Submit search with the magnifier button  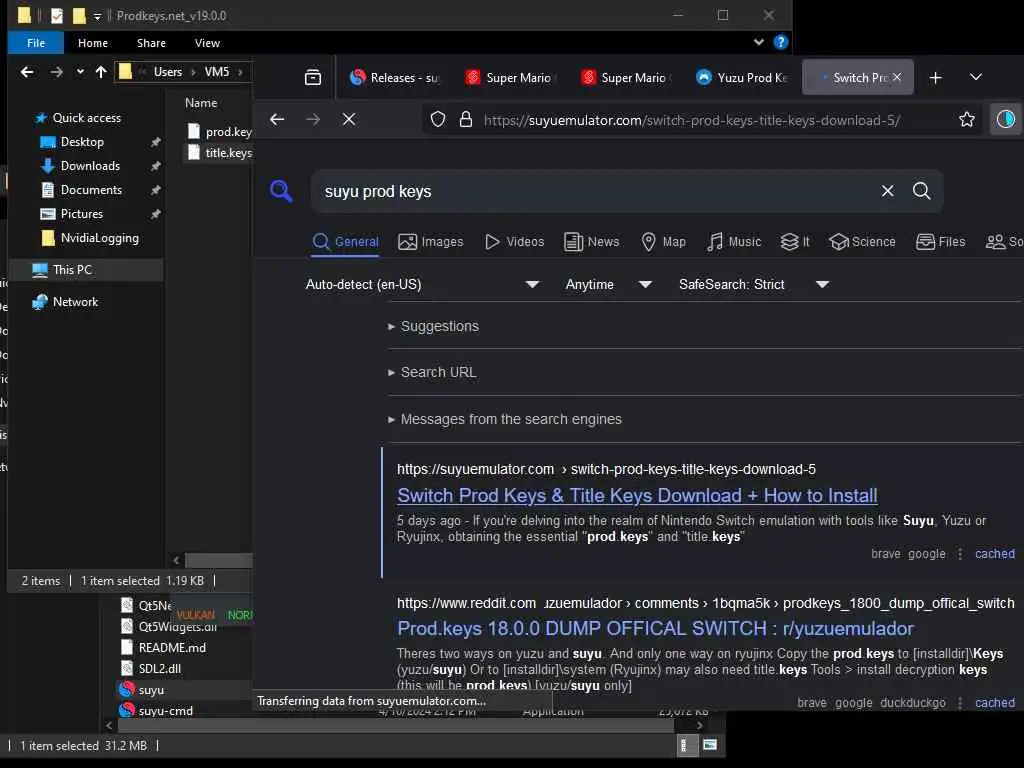[x=921, y=191]
